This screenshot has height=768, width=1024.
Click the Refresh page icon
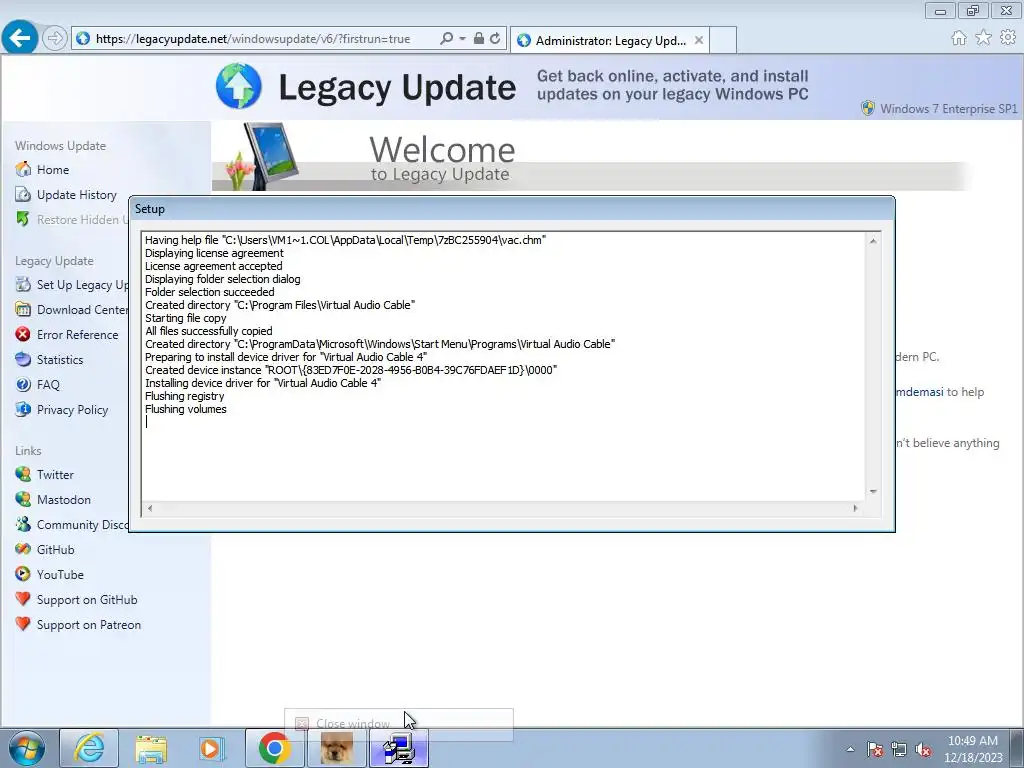pyautogui.click(x=496, y=39)
